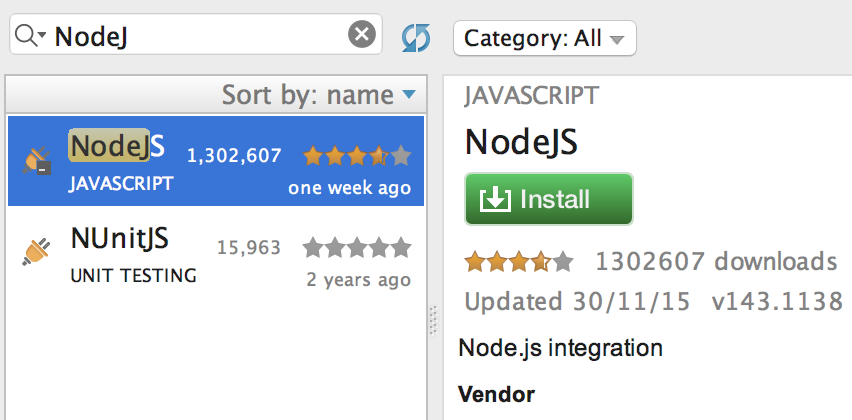852x420 pixels.
Task: Click the NUnitJS gray star rating
Action: [357, 247]
